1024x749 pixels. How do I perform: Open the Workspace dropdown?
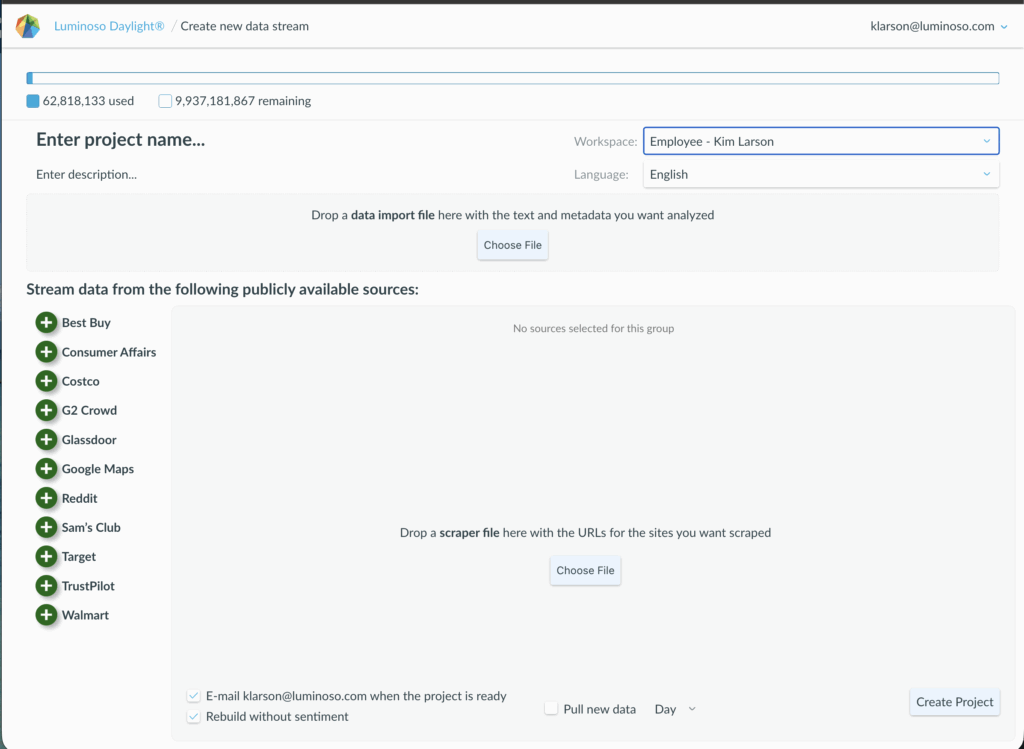(820, 142)
